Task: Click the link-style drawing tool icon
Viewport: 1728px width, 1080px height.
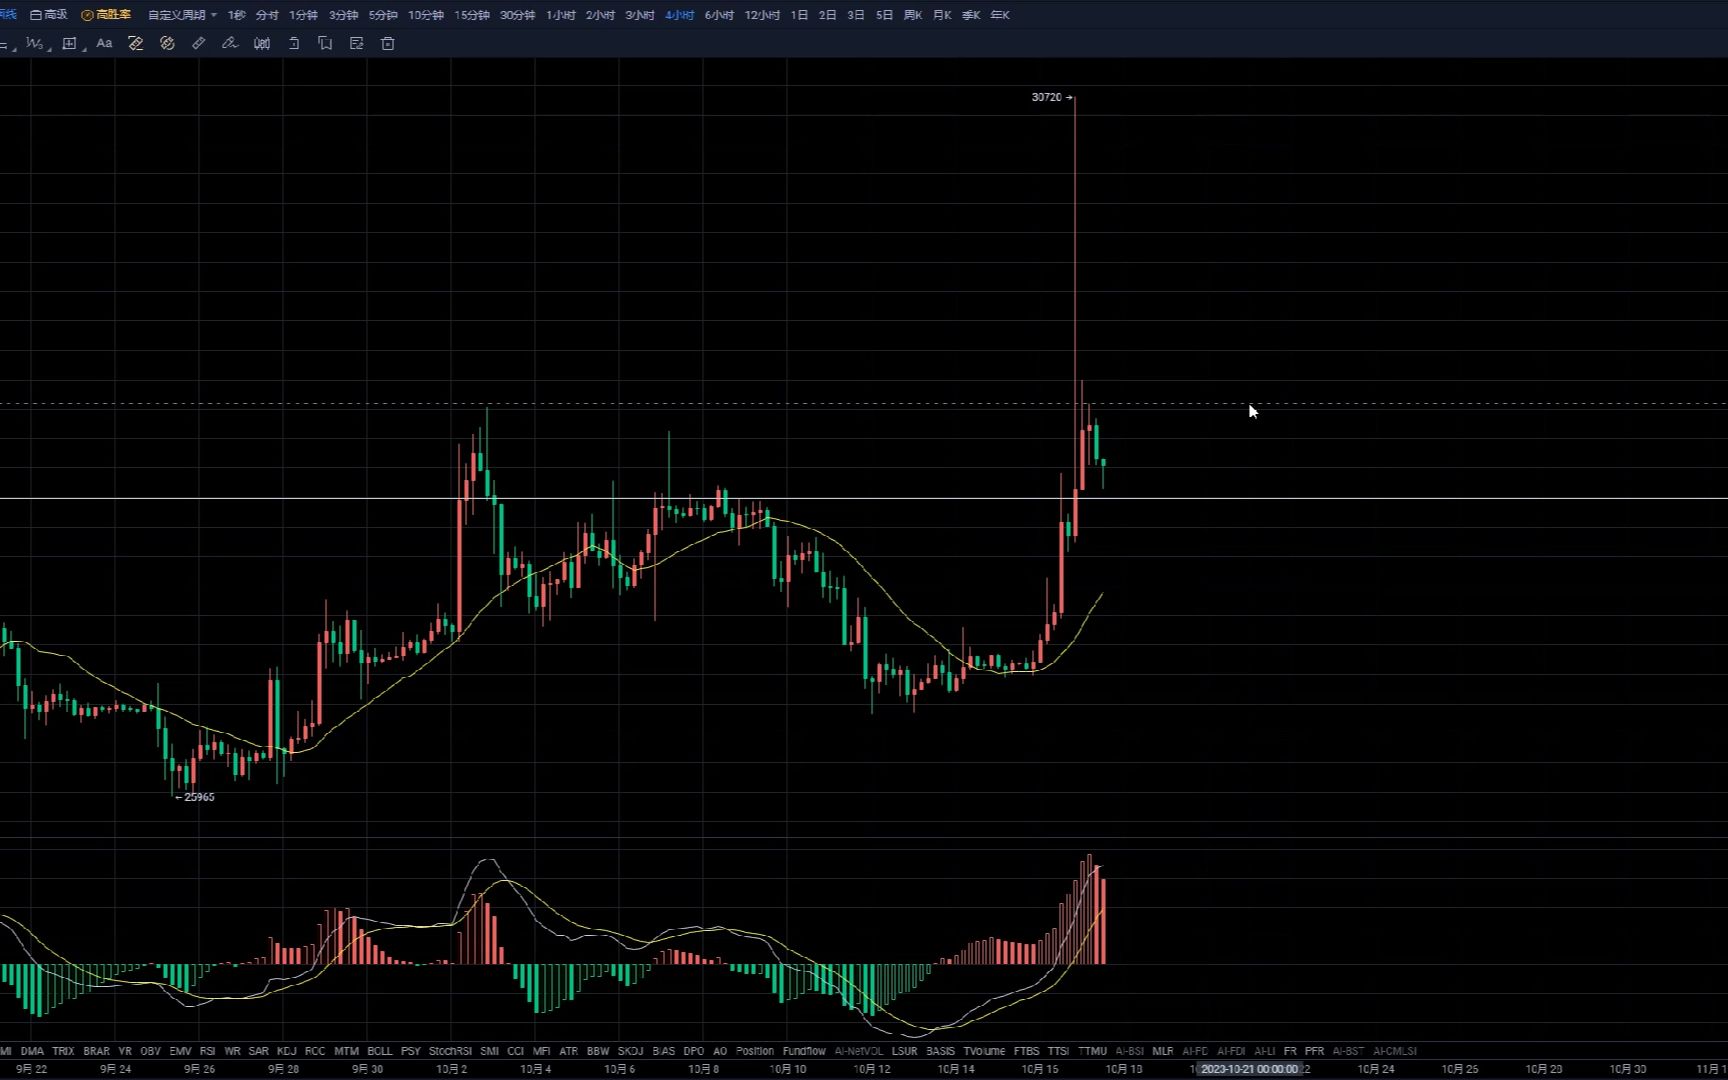Action: [x=167, y=43]
